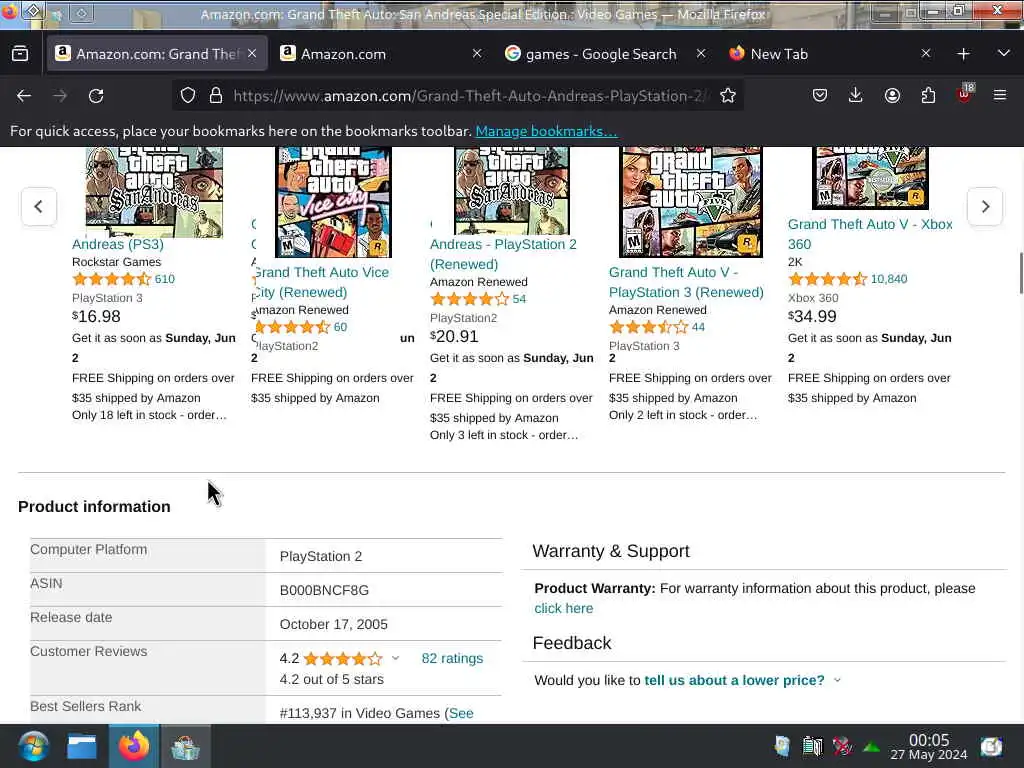Open the taskbar clock showing 00:05
The width and height of the screenshot is (1024, 768).
click(x=929, y=746)
